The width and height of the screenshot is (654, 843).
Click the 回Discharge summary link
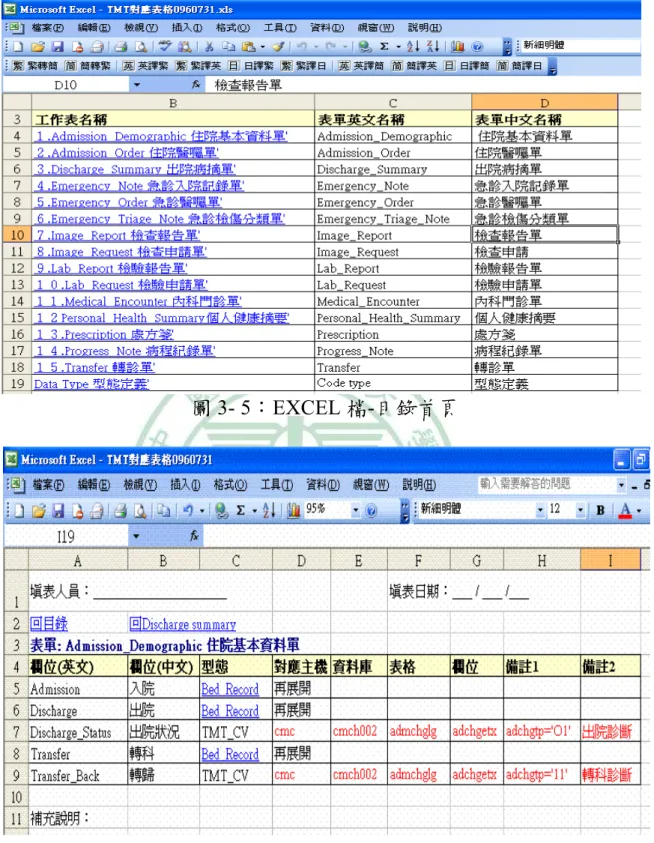183,624
